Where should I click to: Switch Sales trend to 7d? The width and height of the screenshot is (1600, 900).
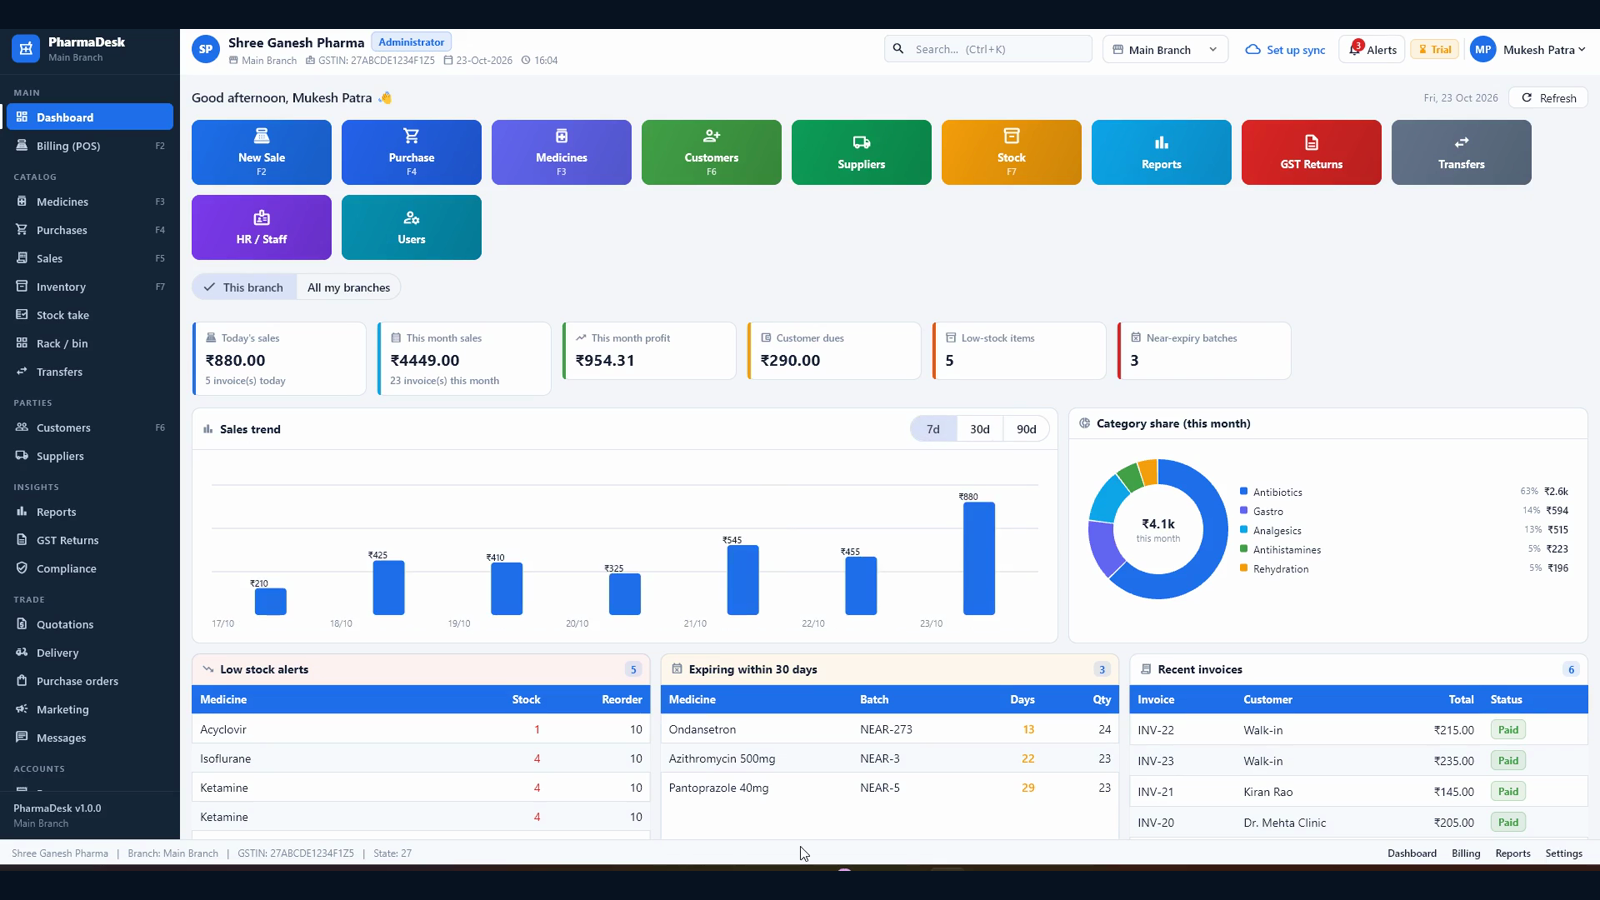(933, 429)
